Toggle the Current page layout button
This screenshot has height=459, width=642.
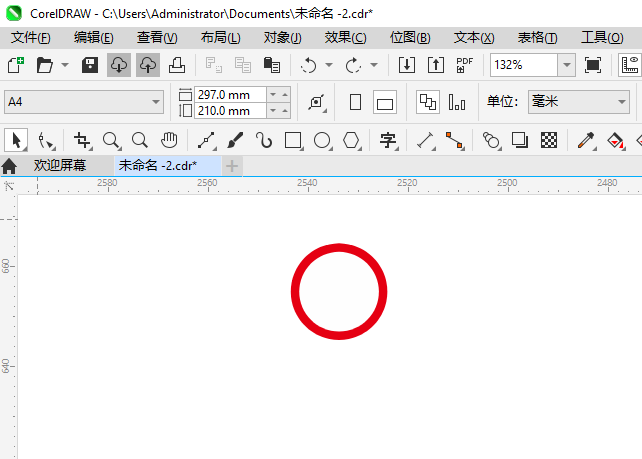pos(457,102)
